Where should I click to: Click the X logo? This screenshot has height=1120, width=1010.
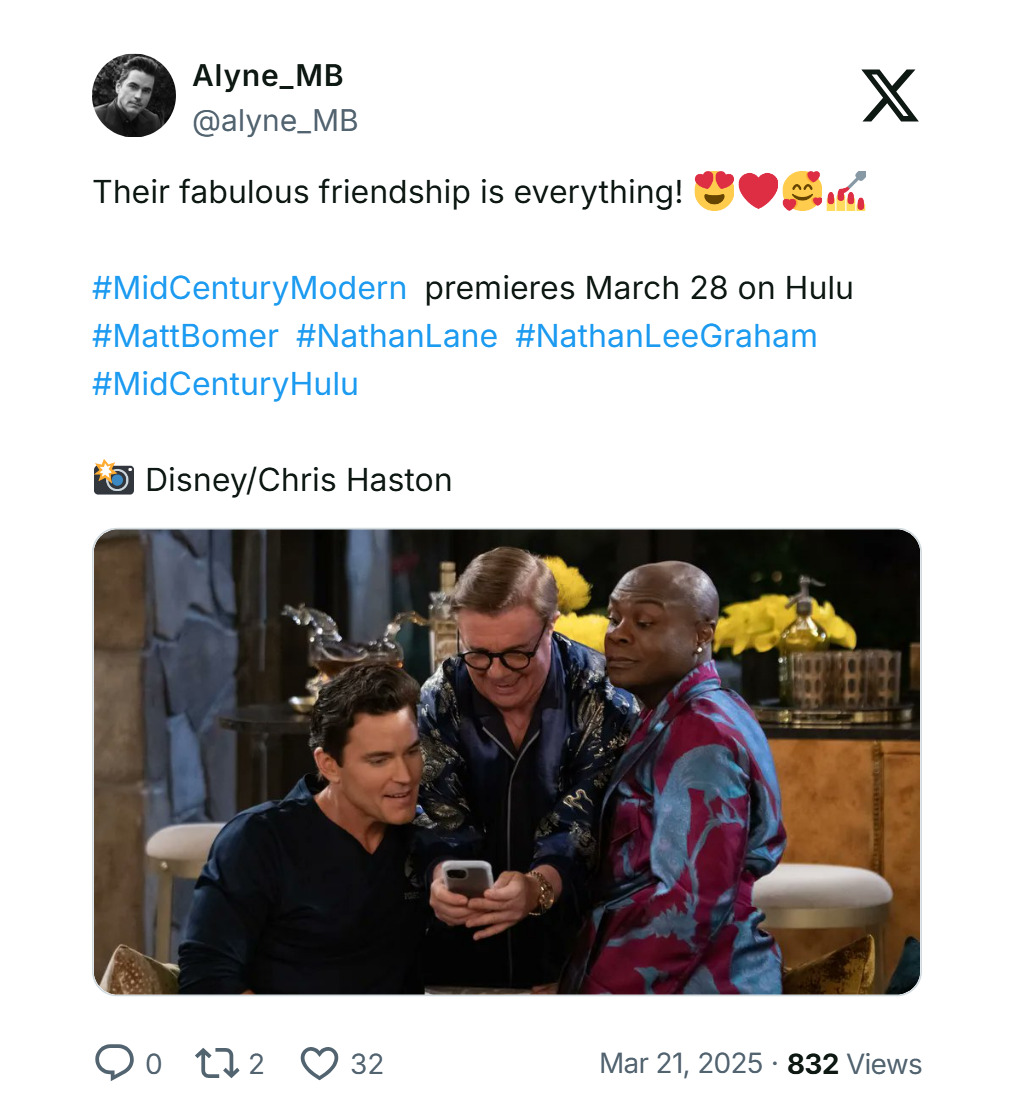click(889, 96)
